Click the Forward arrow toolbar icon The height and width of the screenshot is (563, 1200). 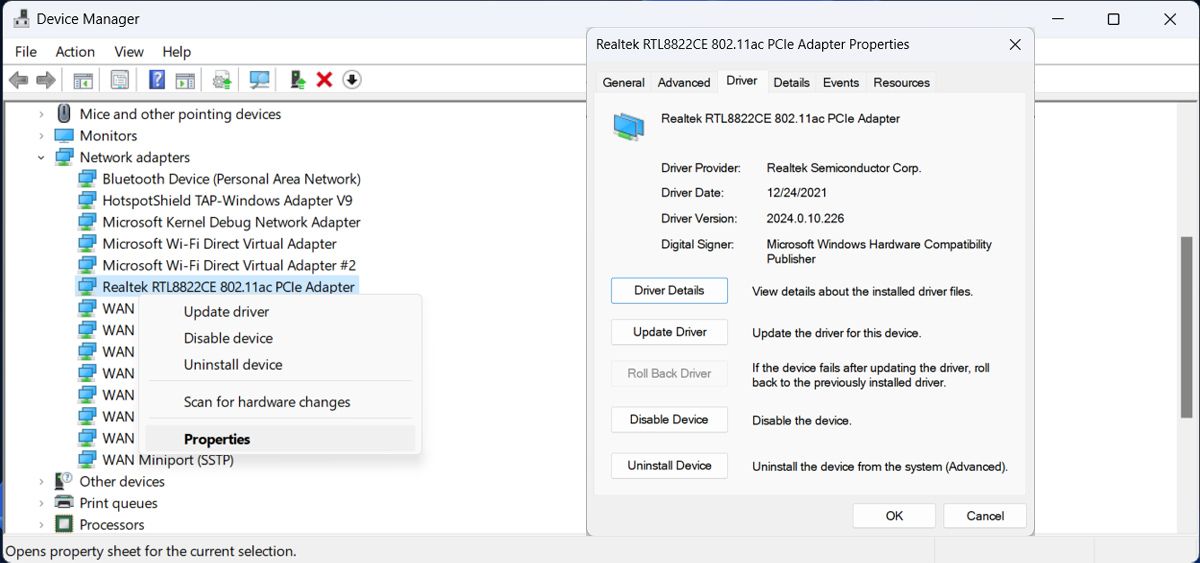click(45, 80)
